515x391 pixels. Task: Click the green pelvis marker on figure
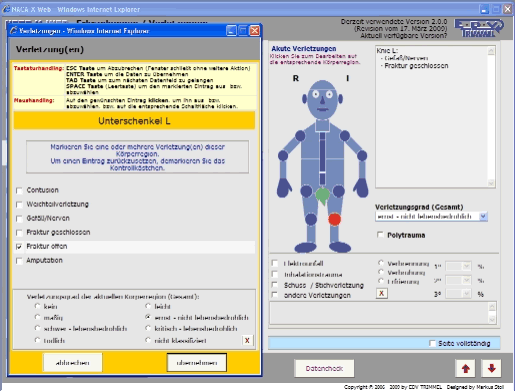tap(322, 196)
